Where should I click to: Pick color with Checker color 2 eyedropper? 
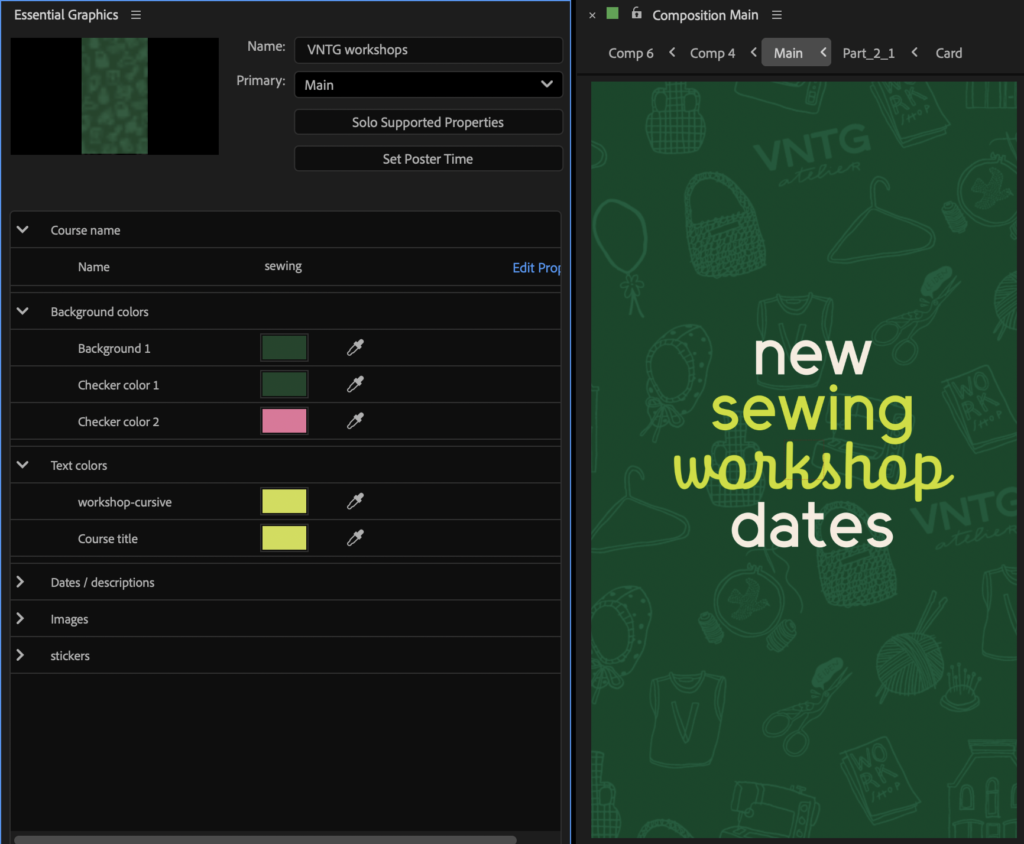pyautogui.click(x=355, y=422)
